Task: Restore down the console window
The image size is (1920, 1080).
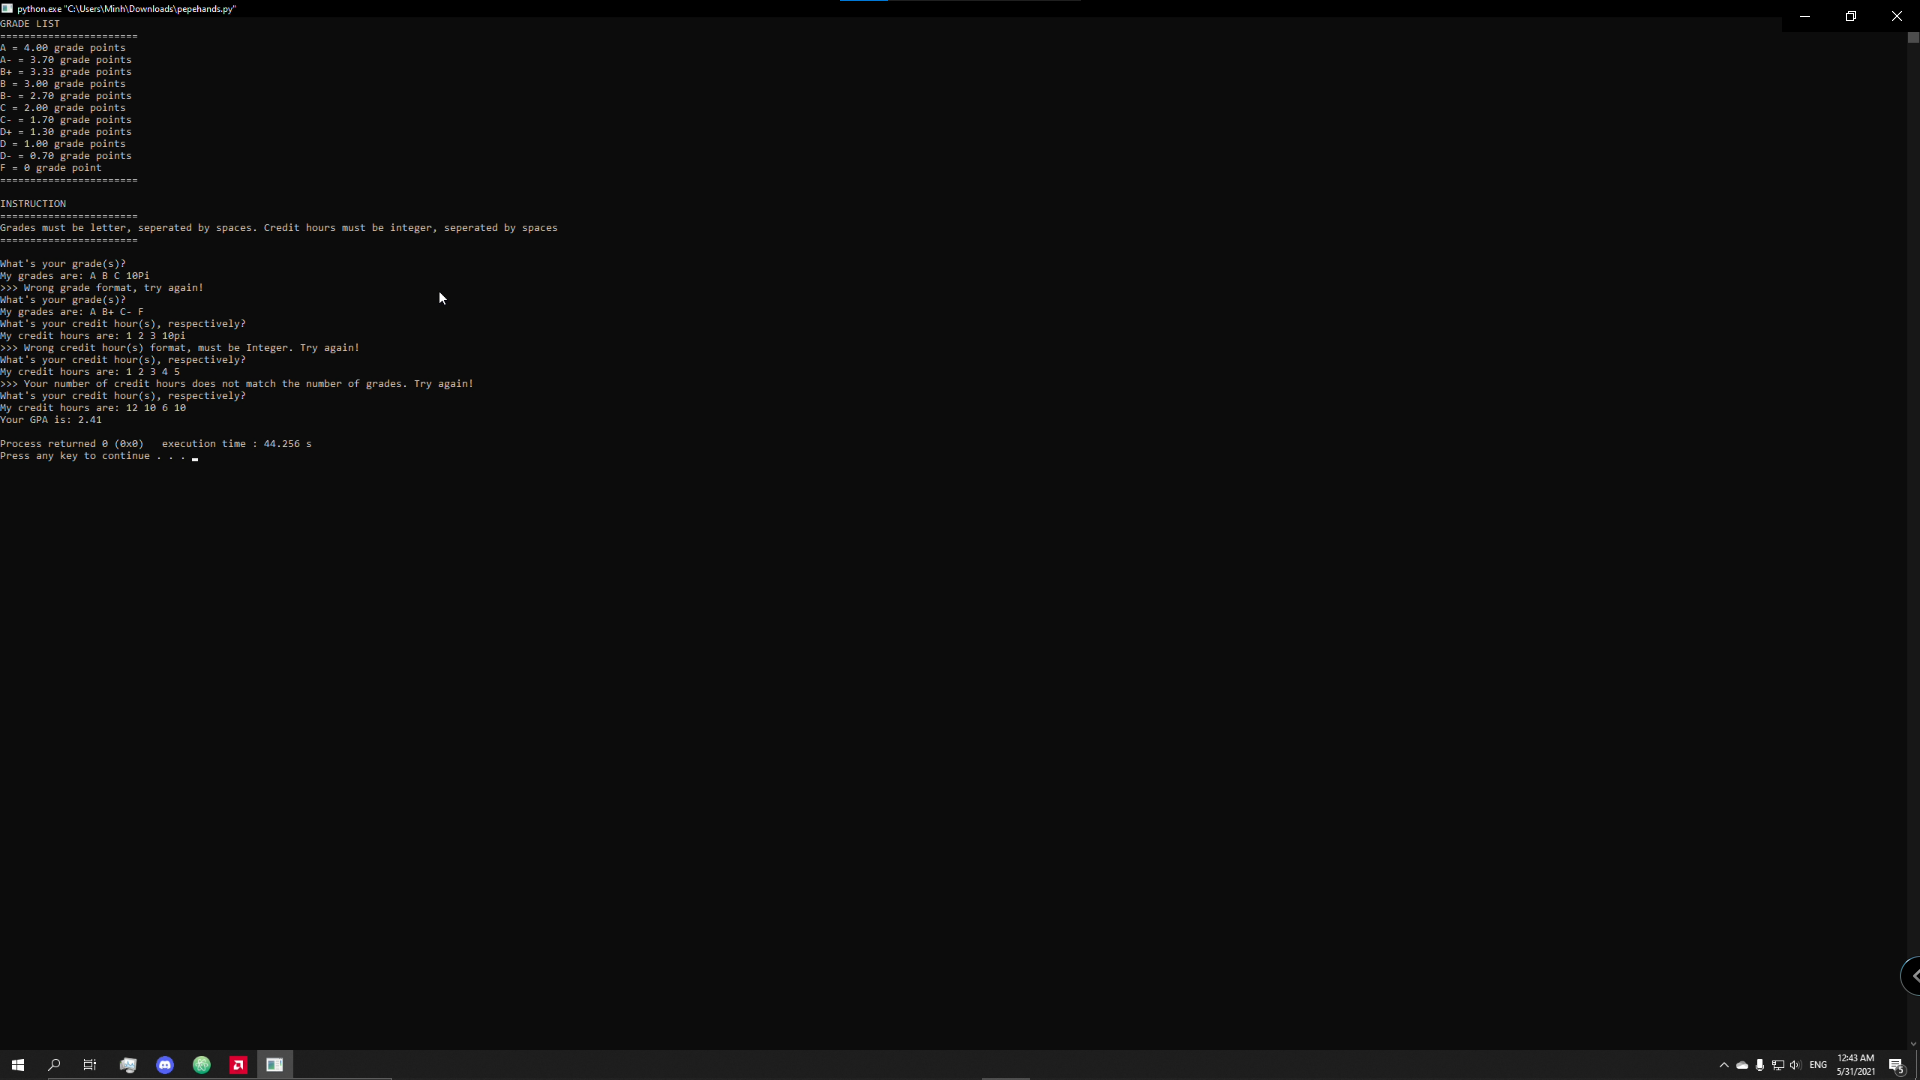Action: point(1851,16)
